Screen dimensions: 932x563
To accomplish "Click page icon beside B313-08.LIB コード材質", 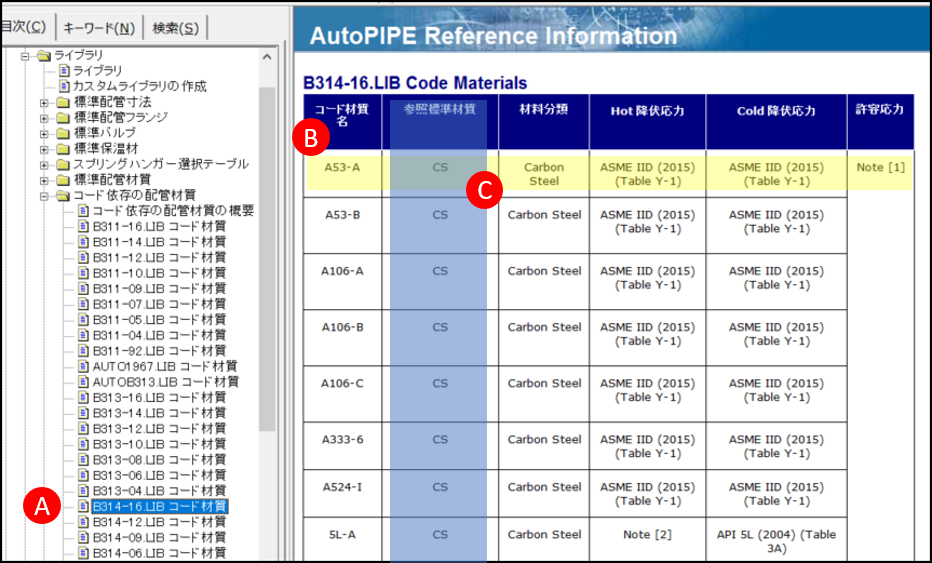I will pyautogui.click(x=83, y=460).
